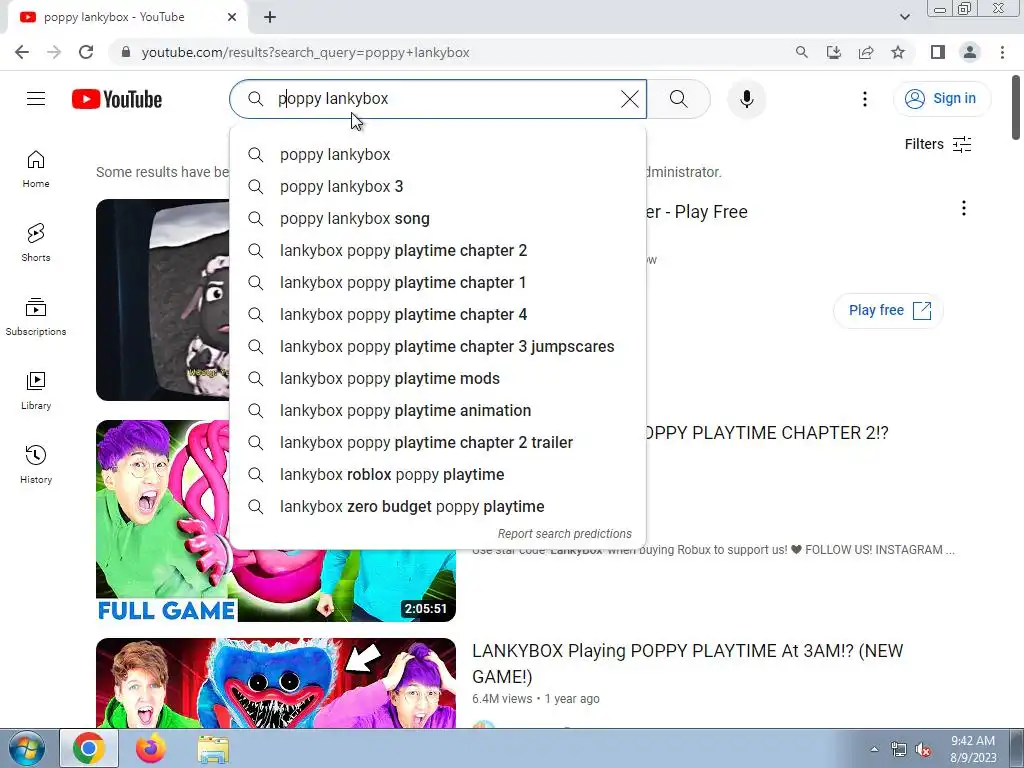
Task: Open the network tray icon
Action: click(x=899, y=750)
